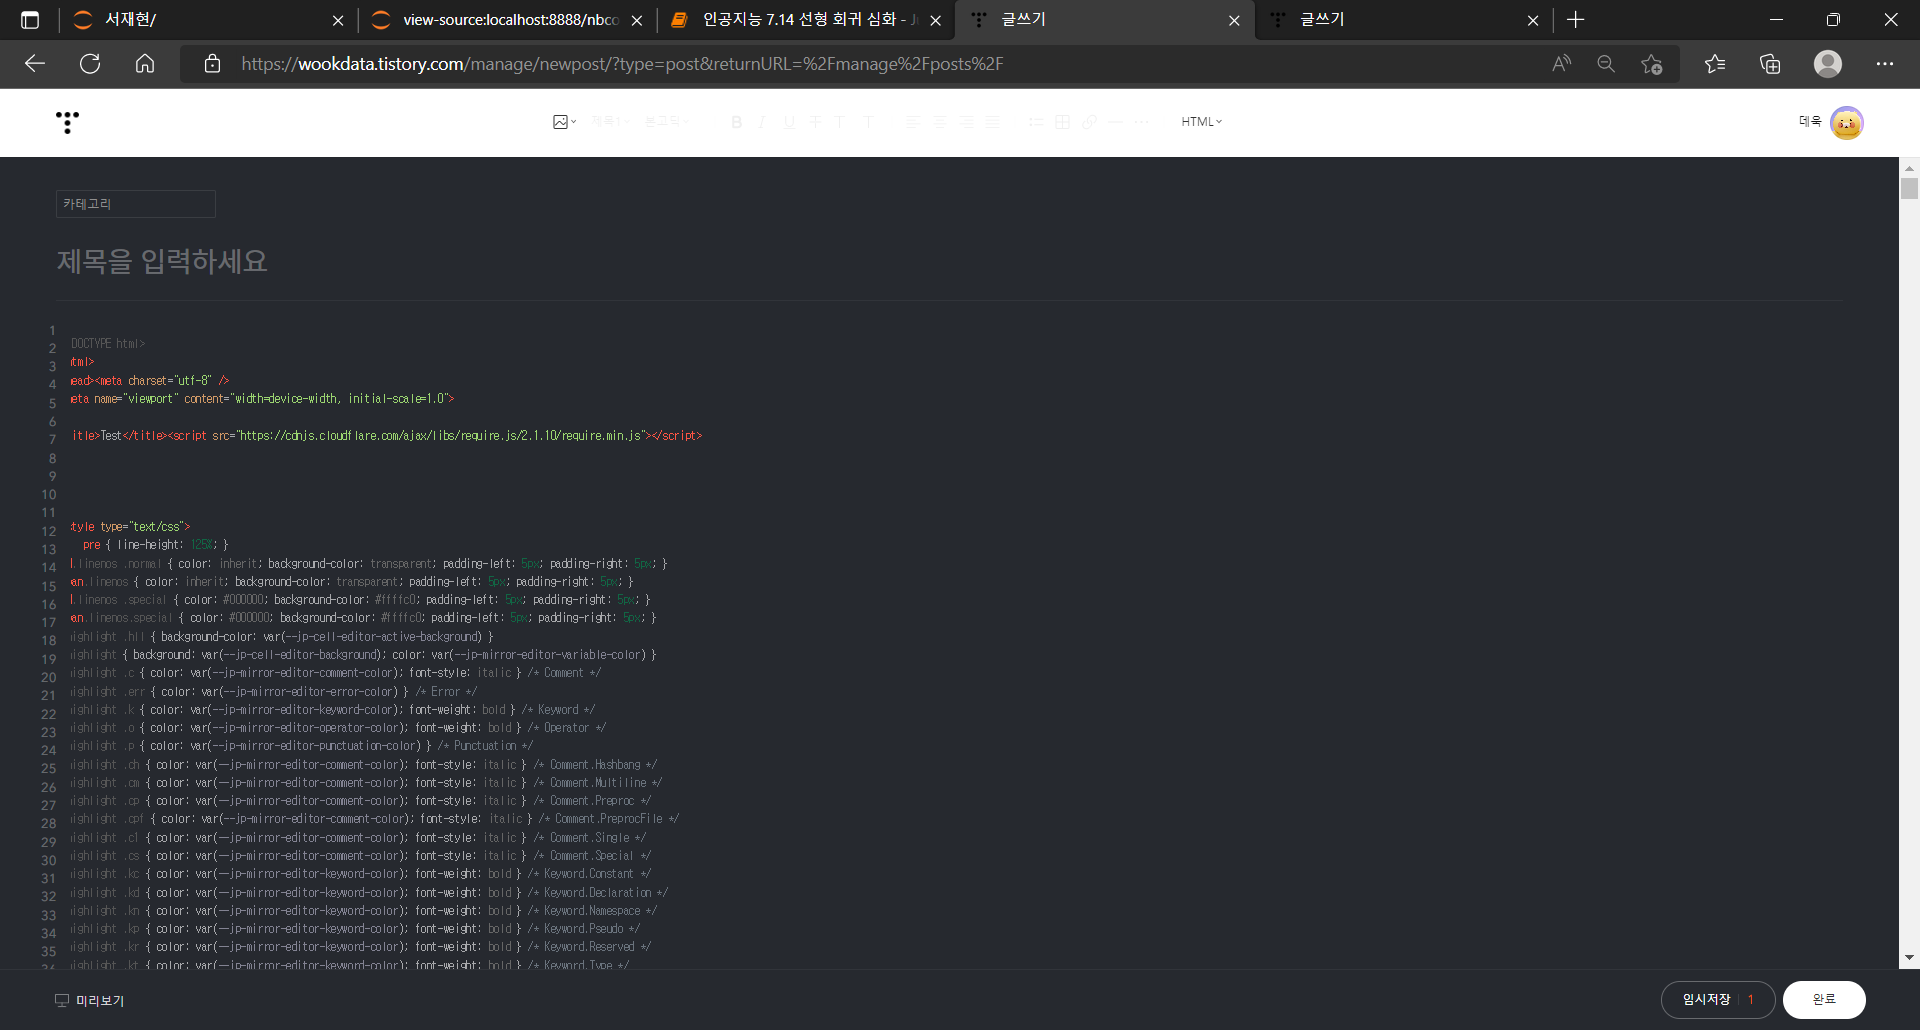Go to the browser home page
The width and height of the screenshot is (1920, 1030).
click(145, 64)
